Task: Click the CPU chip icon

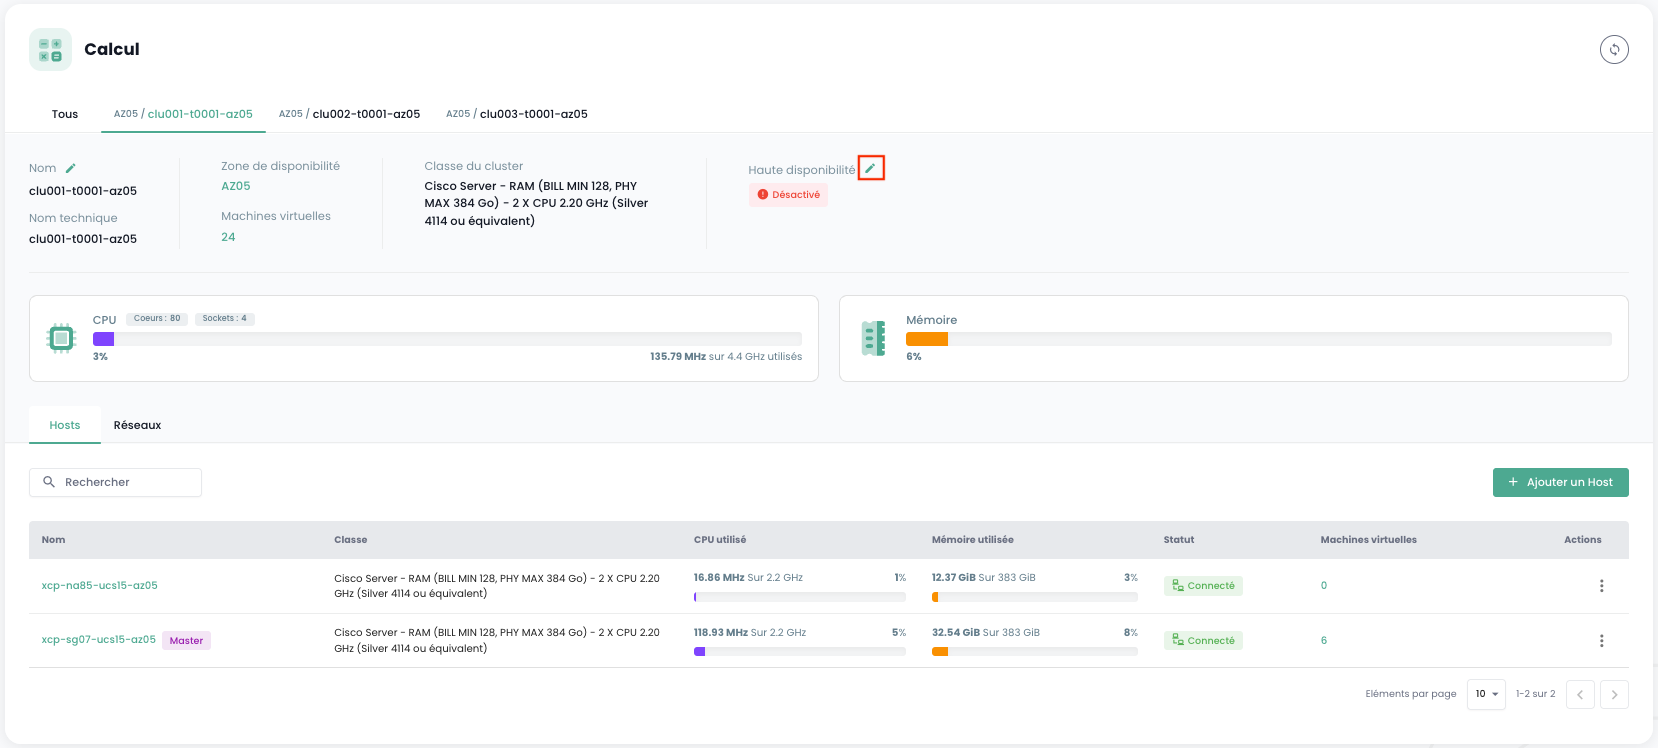Action: click(x=62, y=339)
